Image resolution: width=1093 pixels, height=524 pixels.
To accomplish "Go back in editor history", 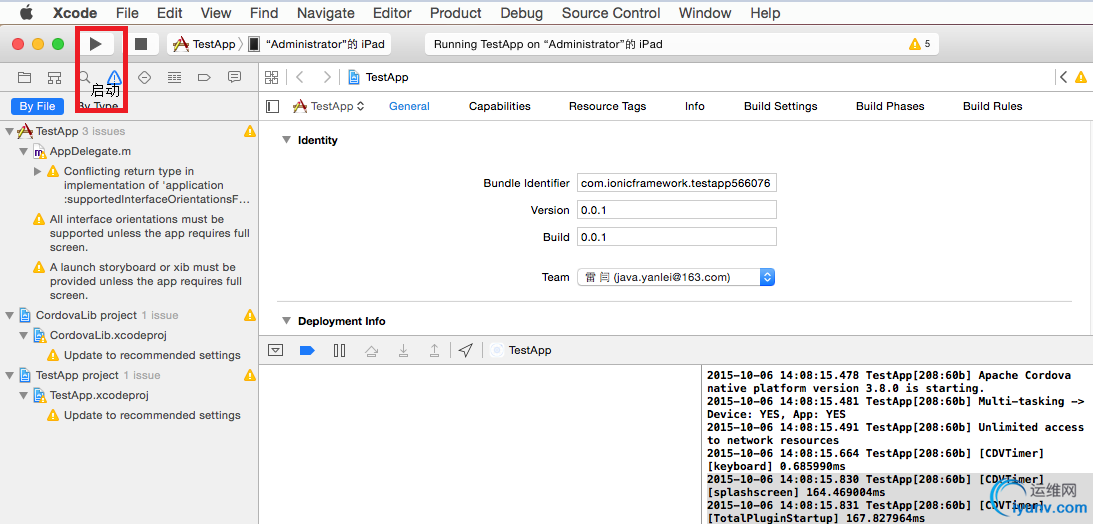I will pos(300,77).
